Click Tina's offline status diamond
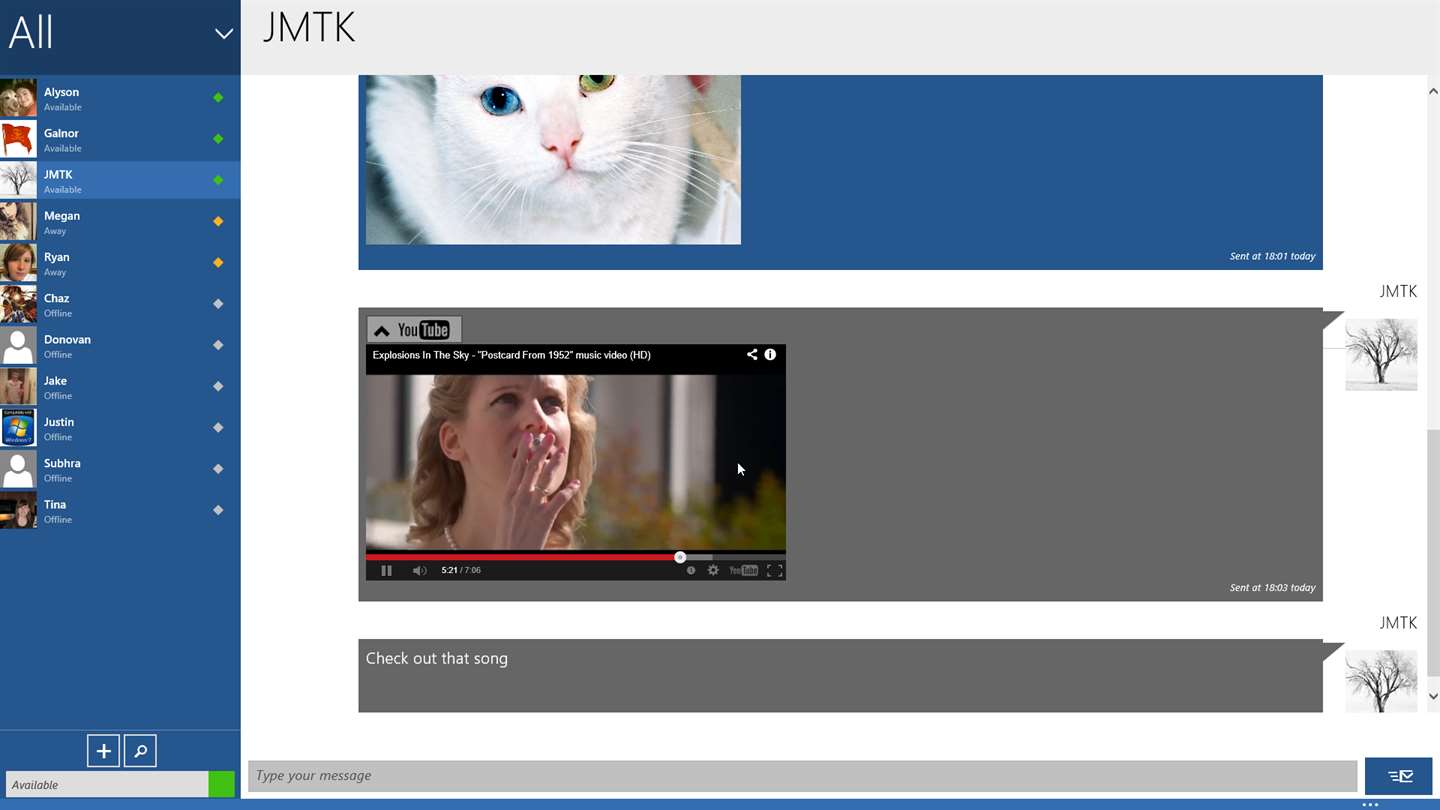This screenshot has height=810, width=1440. point(218,510)
